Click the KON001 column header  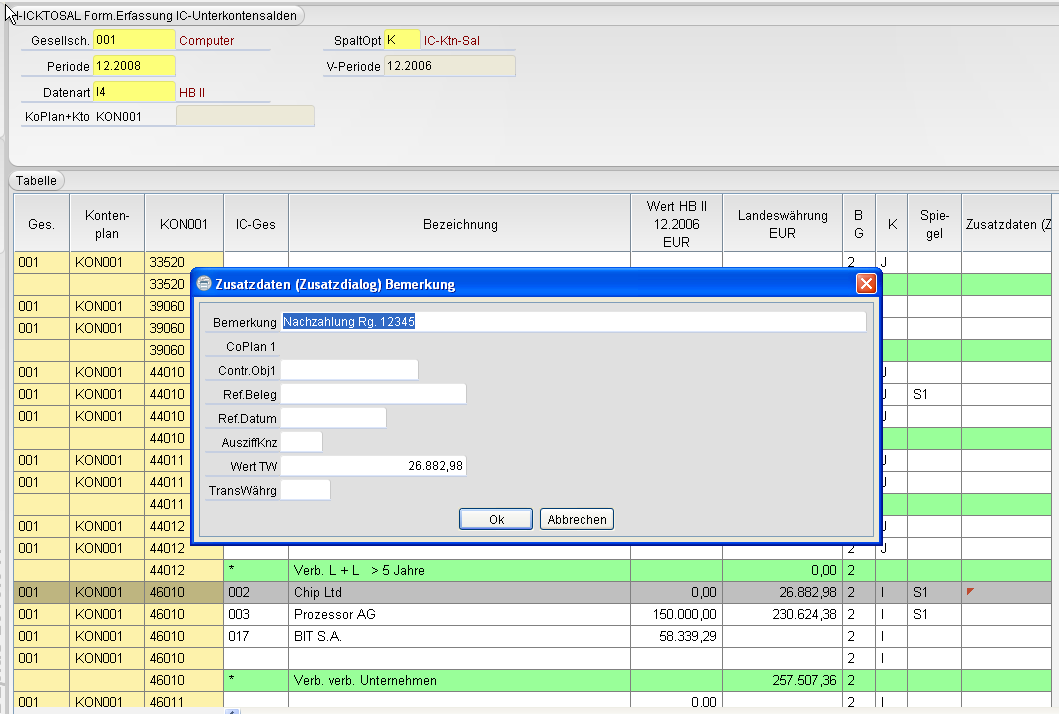(184, 224)
